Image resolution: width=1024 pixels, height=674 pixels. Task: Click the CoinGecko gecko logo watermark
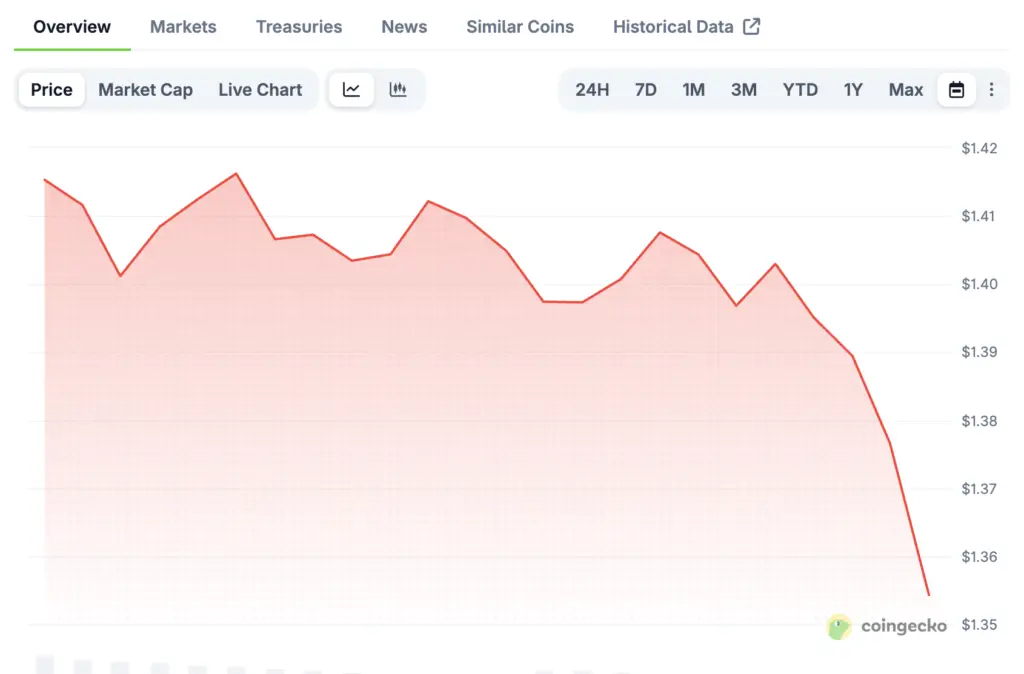838,627
